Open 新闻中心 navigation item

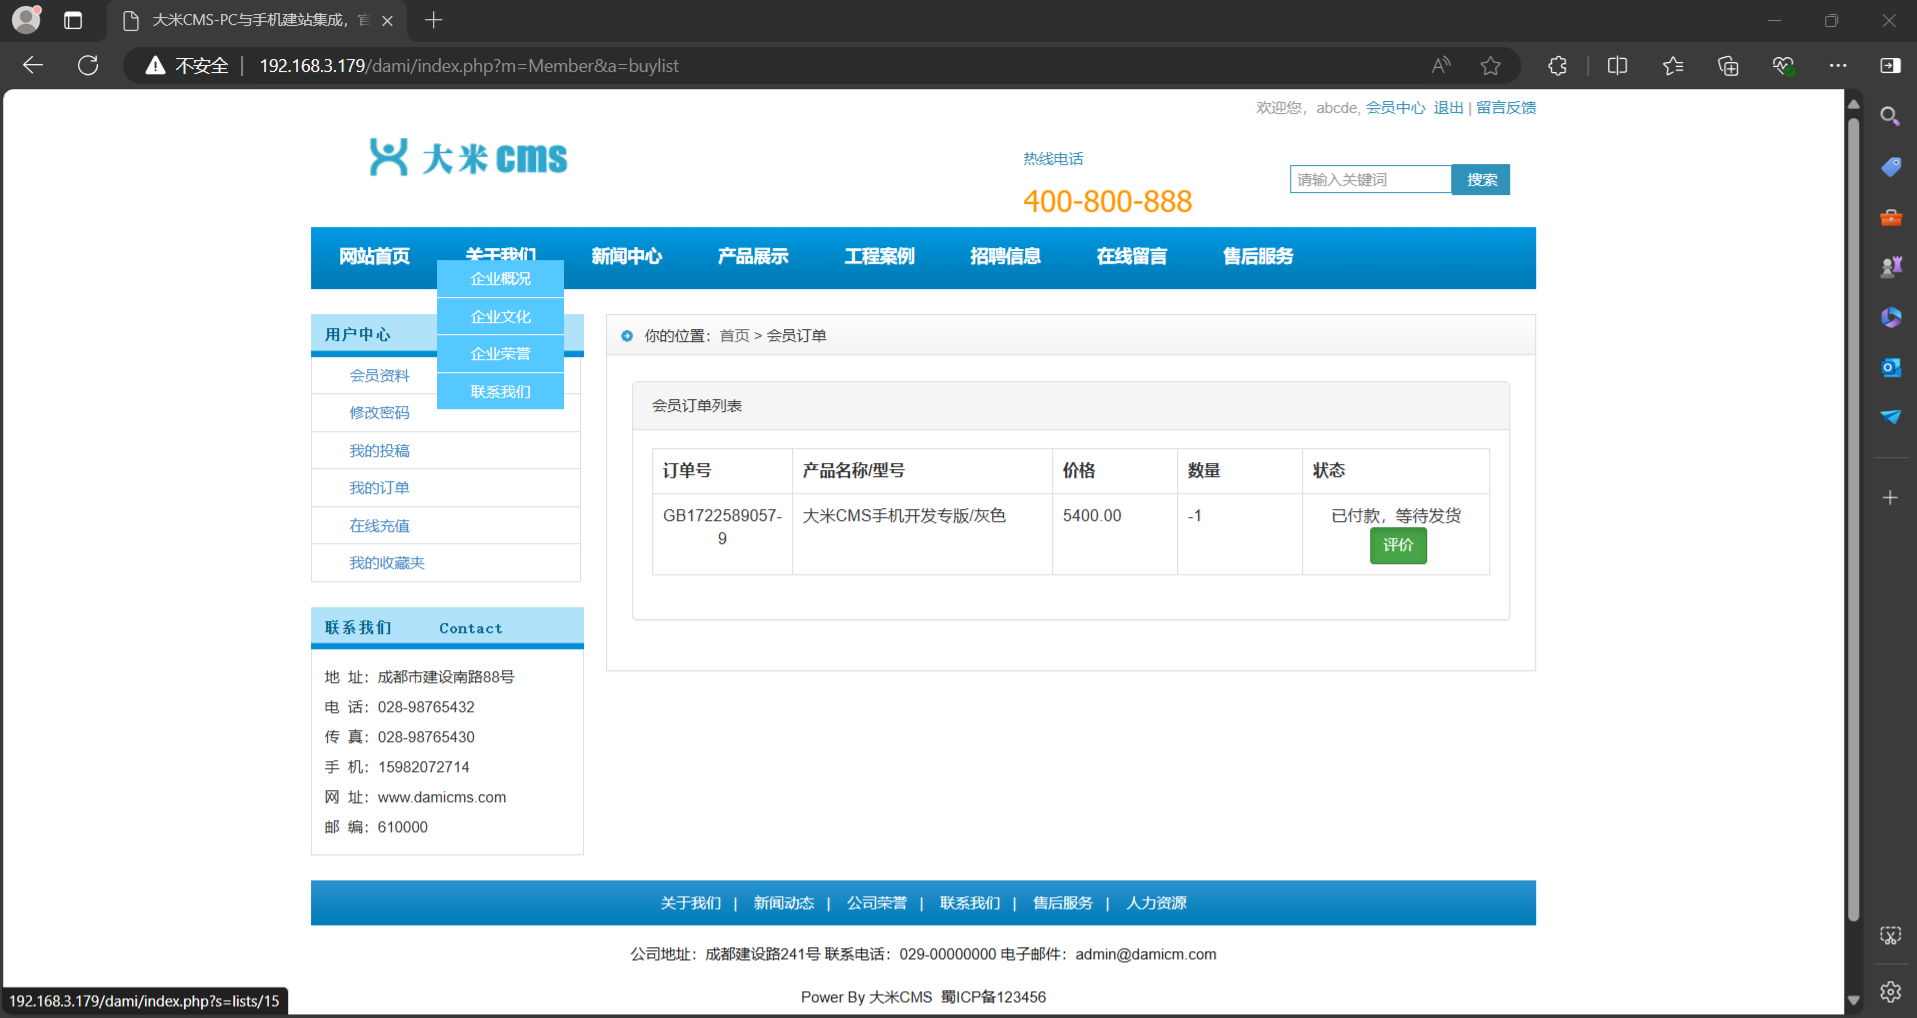tap(626, 257)
